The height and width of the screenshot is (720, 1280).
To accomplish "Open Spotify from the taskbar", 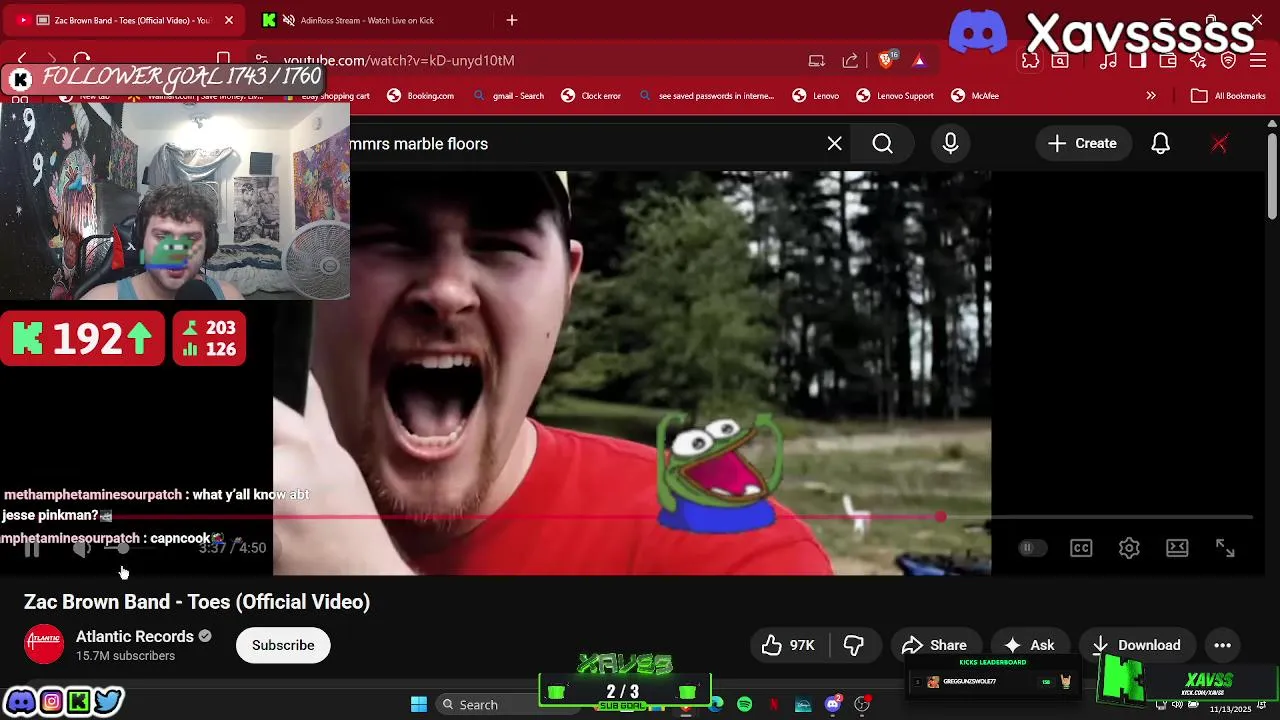I will 745,704.
